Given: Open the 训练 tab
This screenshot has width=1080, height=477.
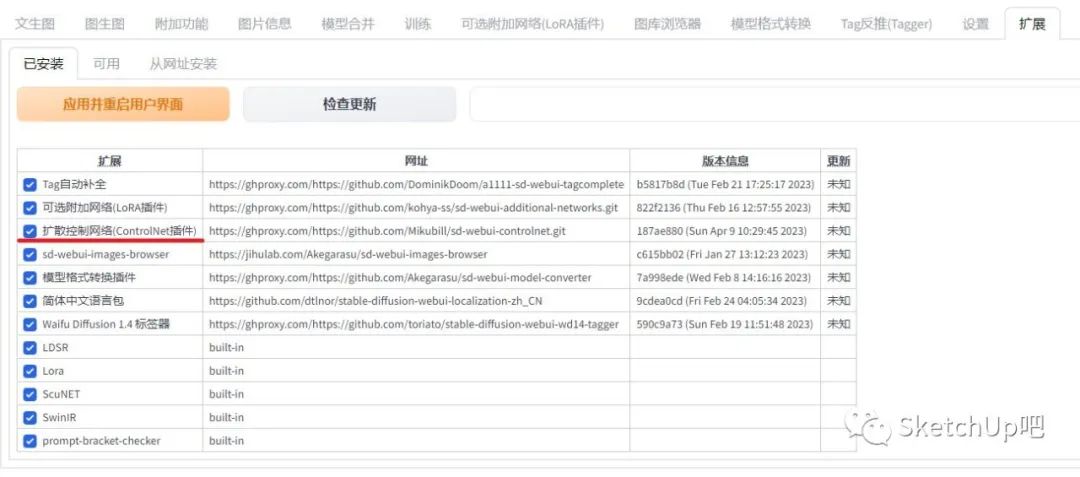Looking at the screenshot, I should coord(418,24).
